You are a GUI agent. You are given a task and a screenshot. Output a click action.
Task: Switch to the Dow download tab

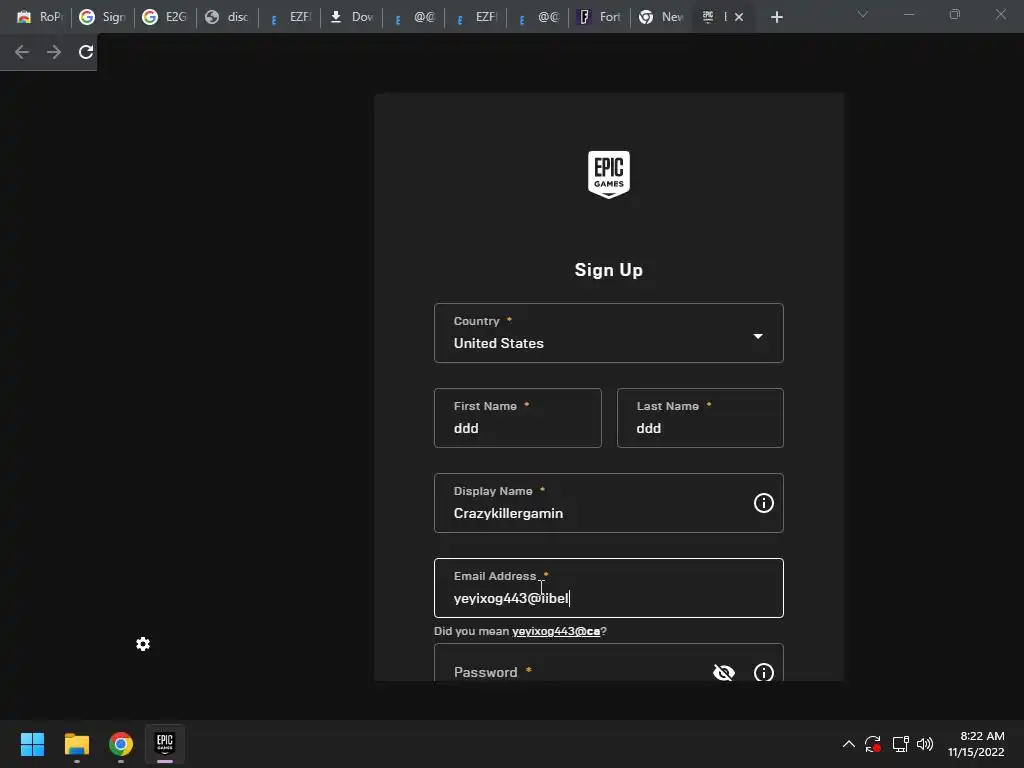351,17
